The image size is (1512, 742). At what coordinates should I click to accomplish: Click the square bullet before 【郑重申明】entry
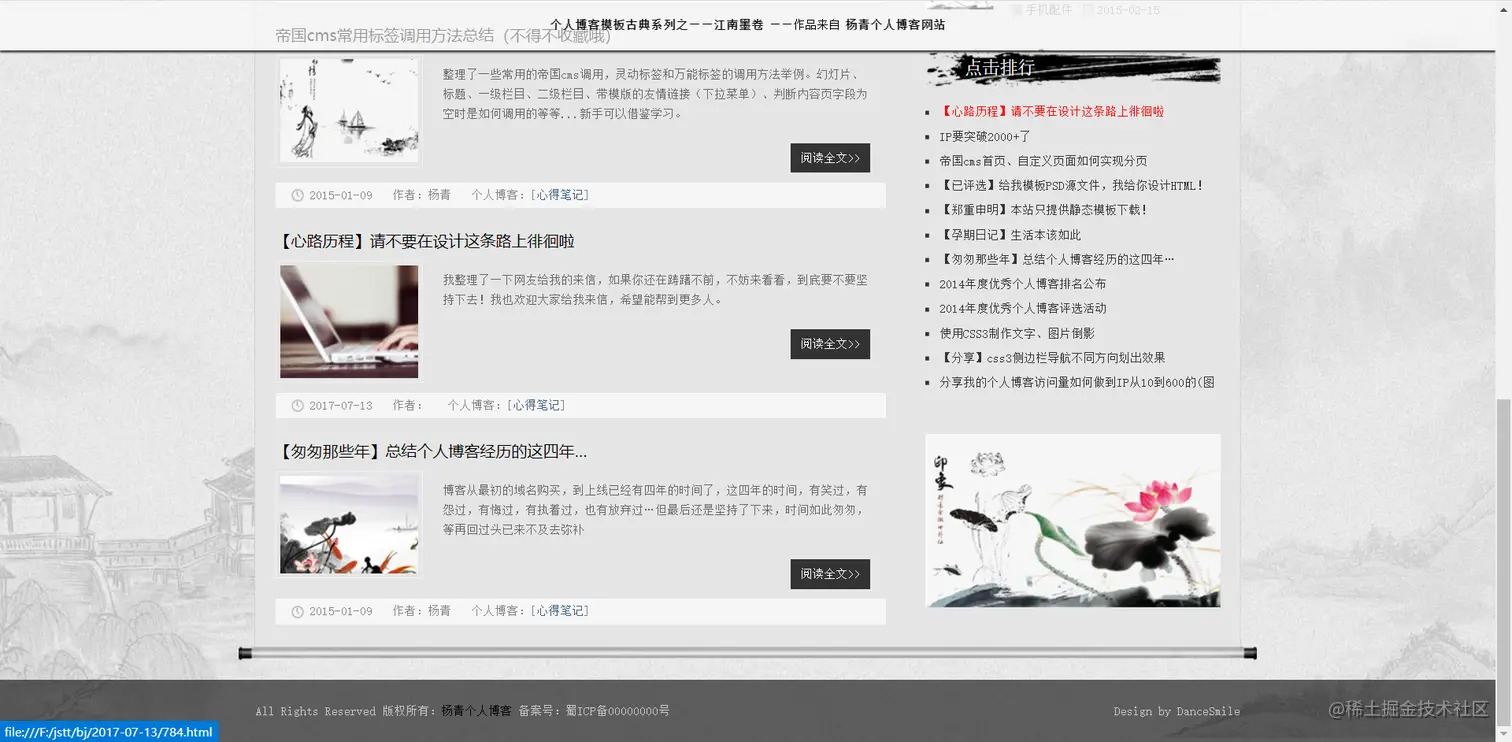click(930, 210)
